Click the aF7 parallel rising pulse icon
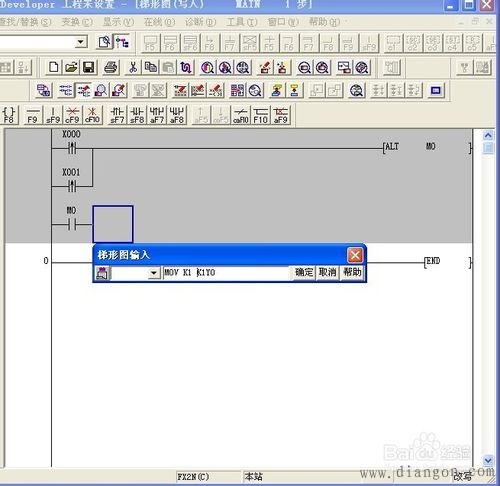The height and width of the screenshot is (486, 500). pos(157,115)
